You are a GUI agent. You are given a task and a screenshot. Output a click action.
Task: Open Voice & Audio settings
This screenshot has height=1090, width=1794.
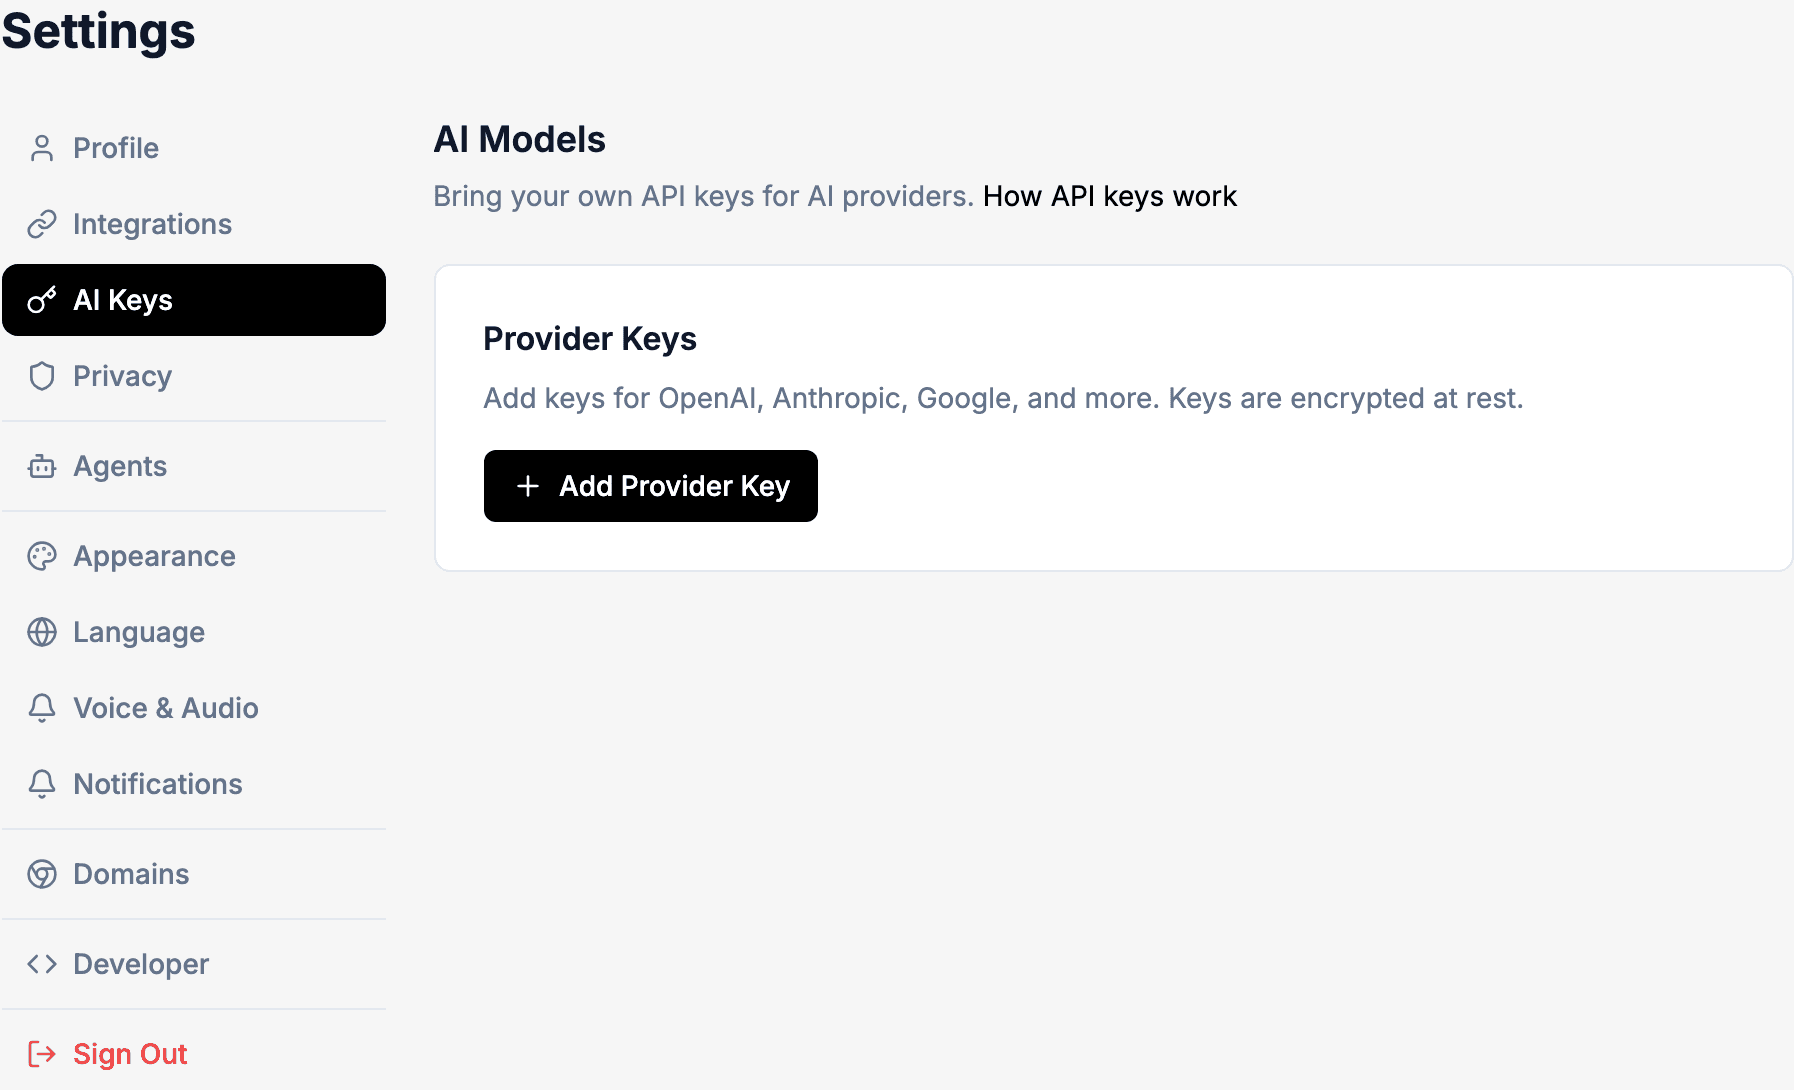pos(165,708)
